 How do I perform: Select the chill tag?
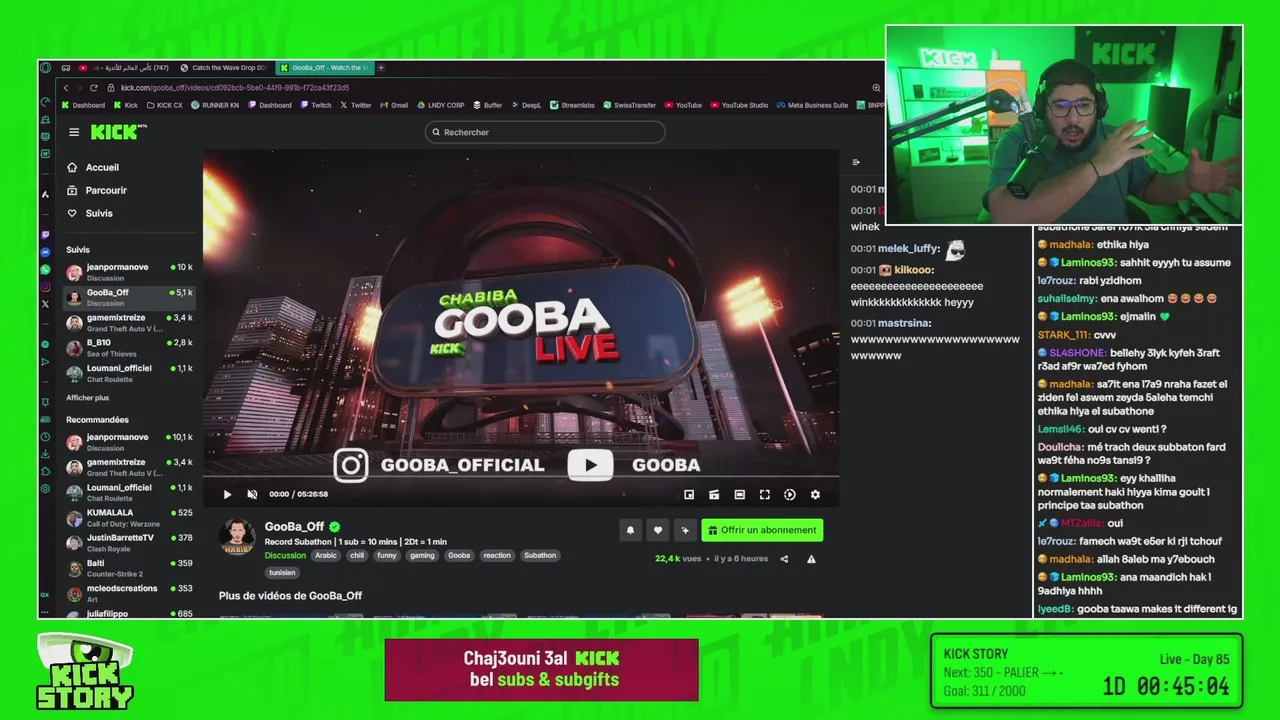(357, 555)
